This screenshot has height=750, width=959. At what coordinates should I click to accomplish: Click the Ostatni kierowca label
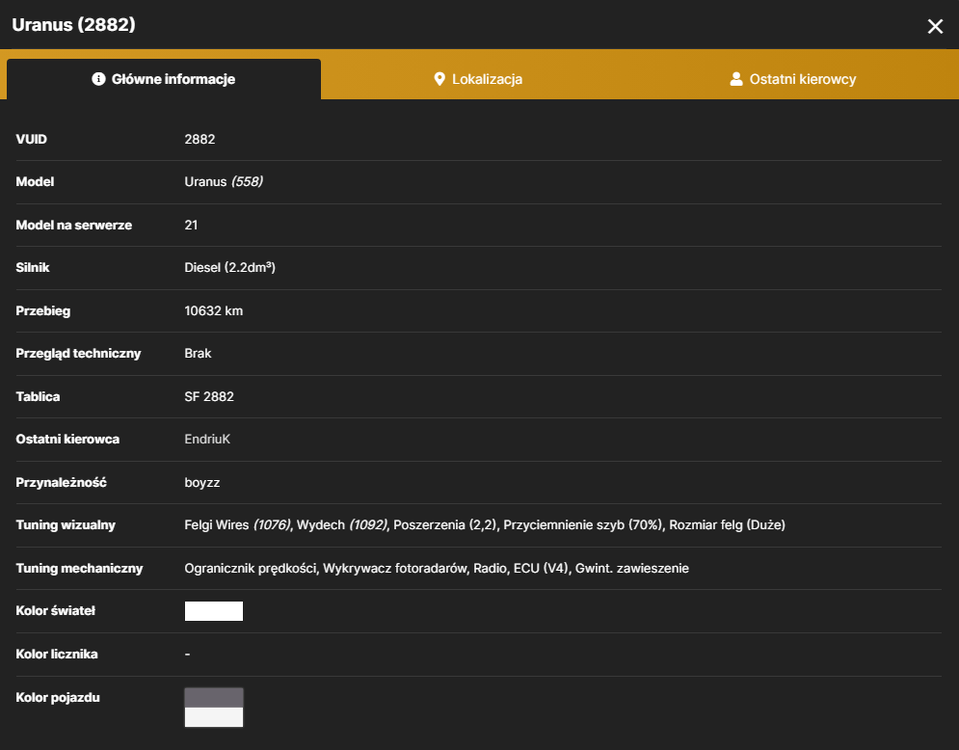pos(67,439)
